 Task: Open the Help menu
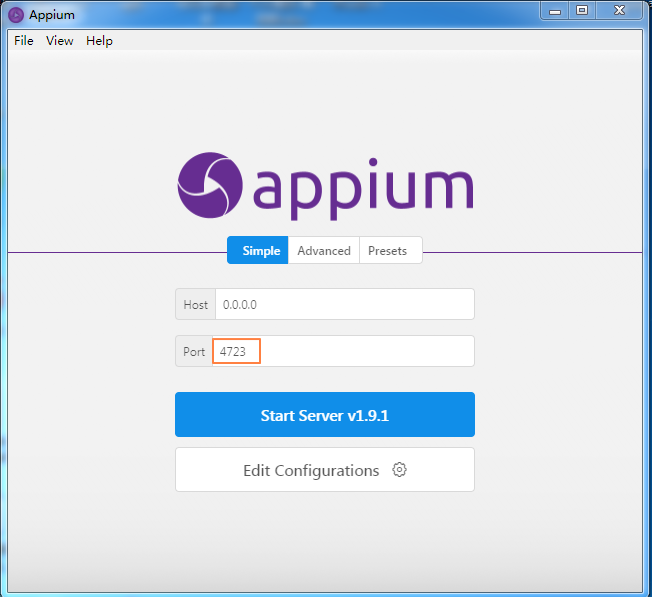tap(99, 41)
